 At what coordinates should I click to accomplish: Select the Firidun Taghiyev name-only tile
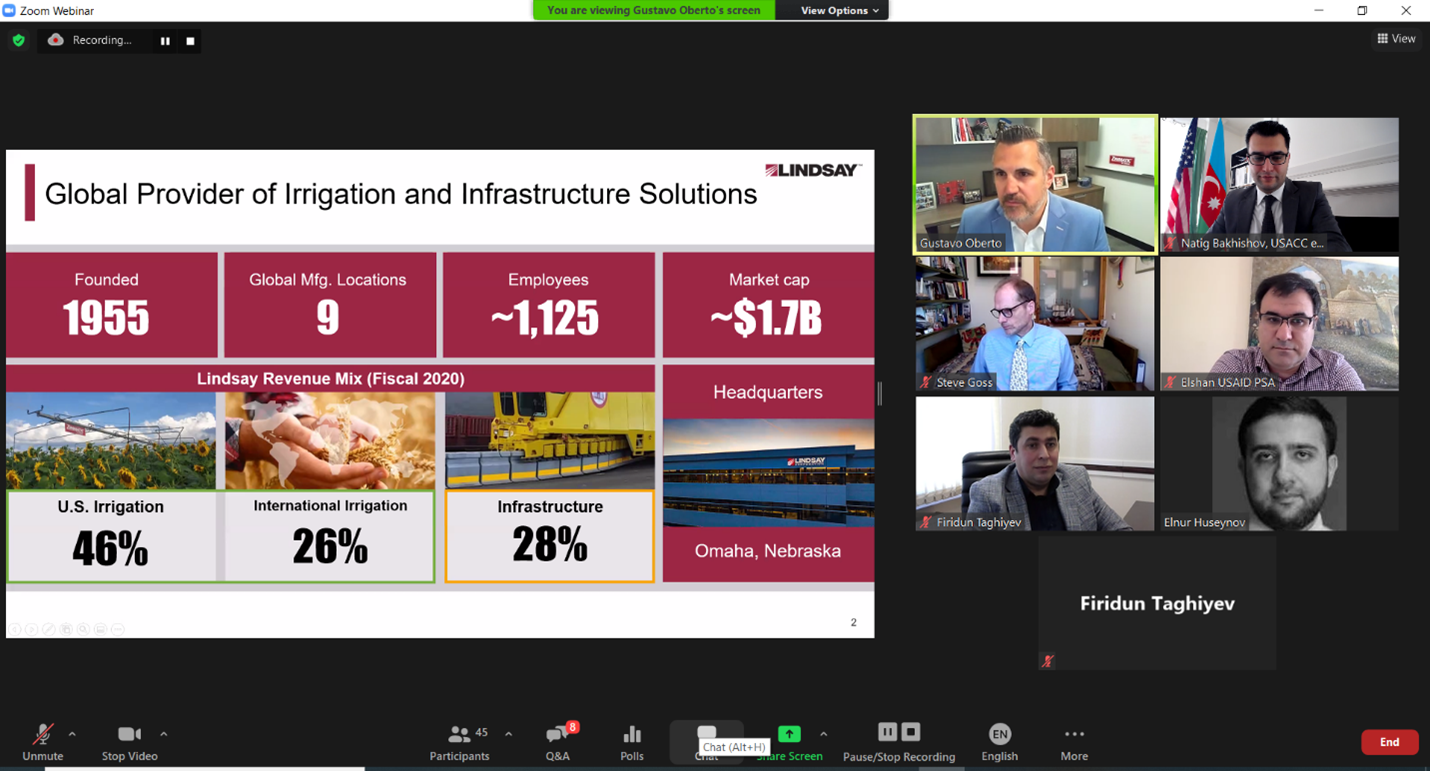1157,603
